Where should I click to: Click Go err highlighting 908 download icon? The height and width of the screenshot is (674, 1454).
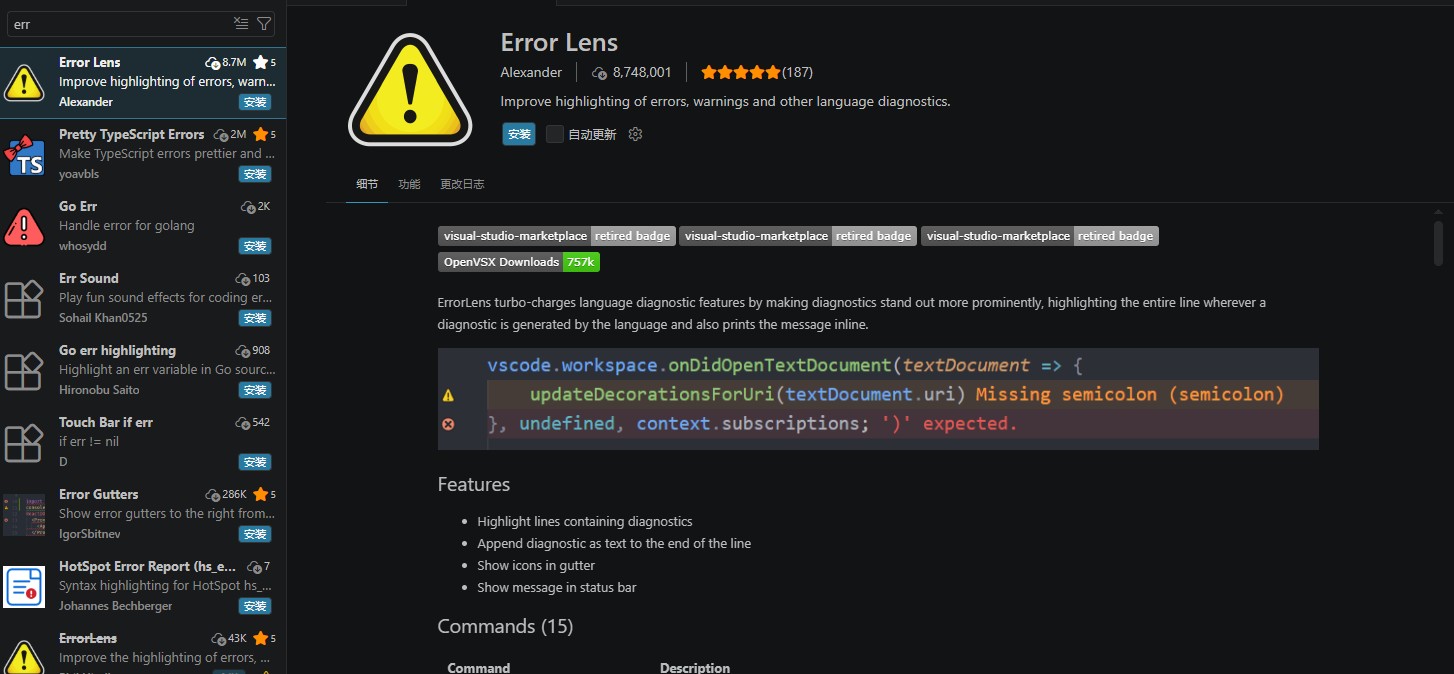click(242, 351)
